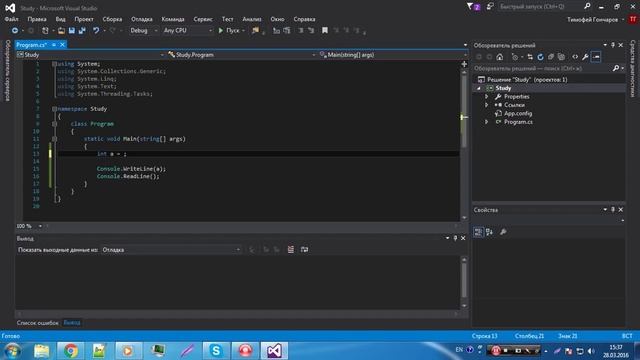Click the Save All icon
Viewport: 640px width, 360px height.
point(82,31)
